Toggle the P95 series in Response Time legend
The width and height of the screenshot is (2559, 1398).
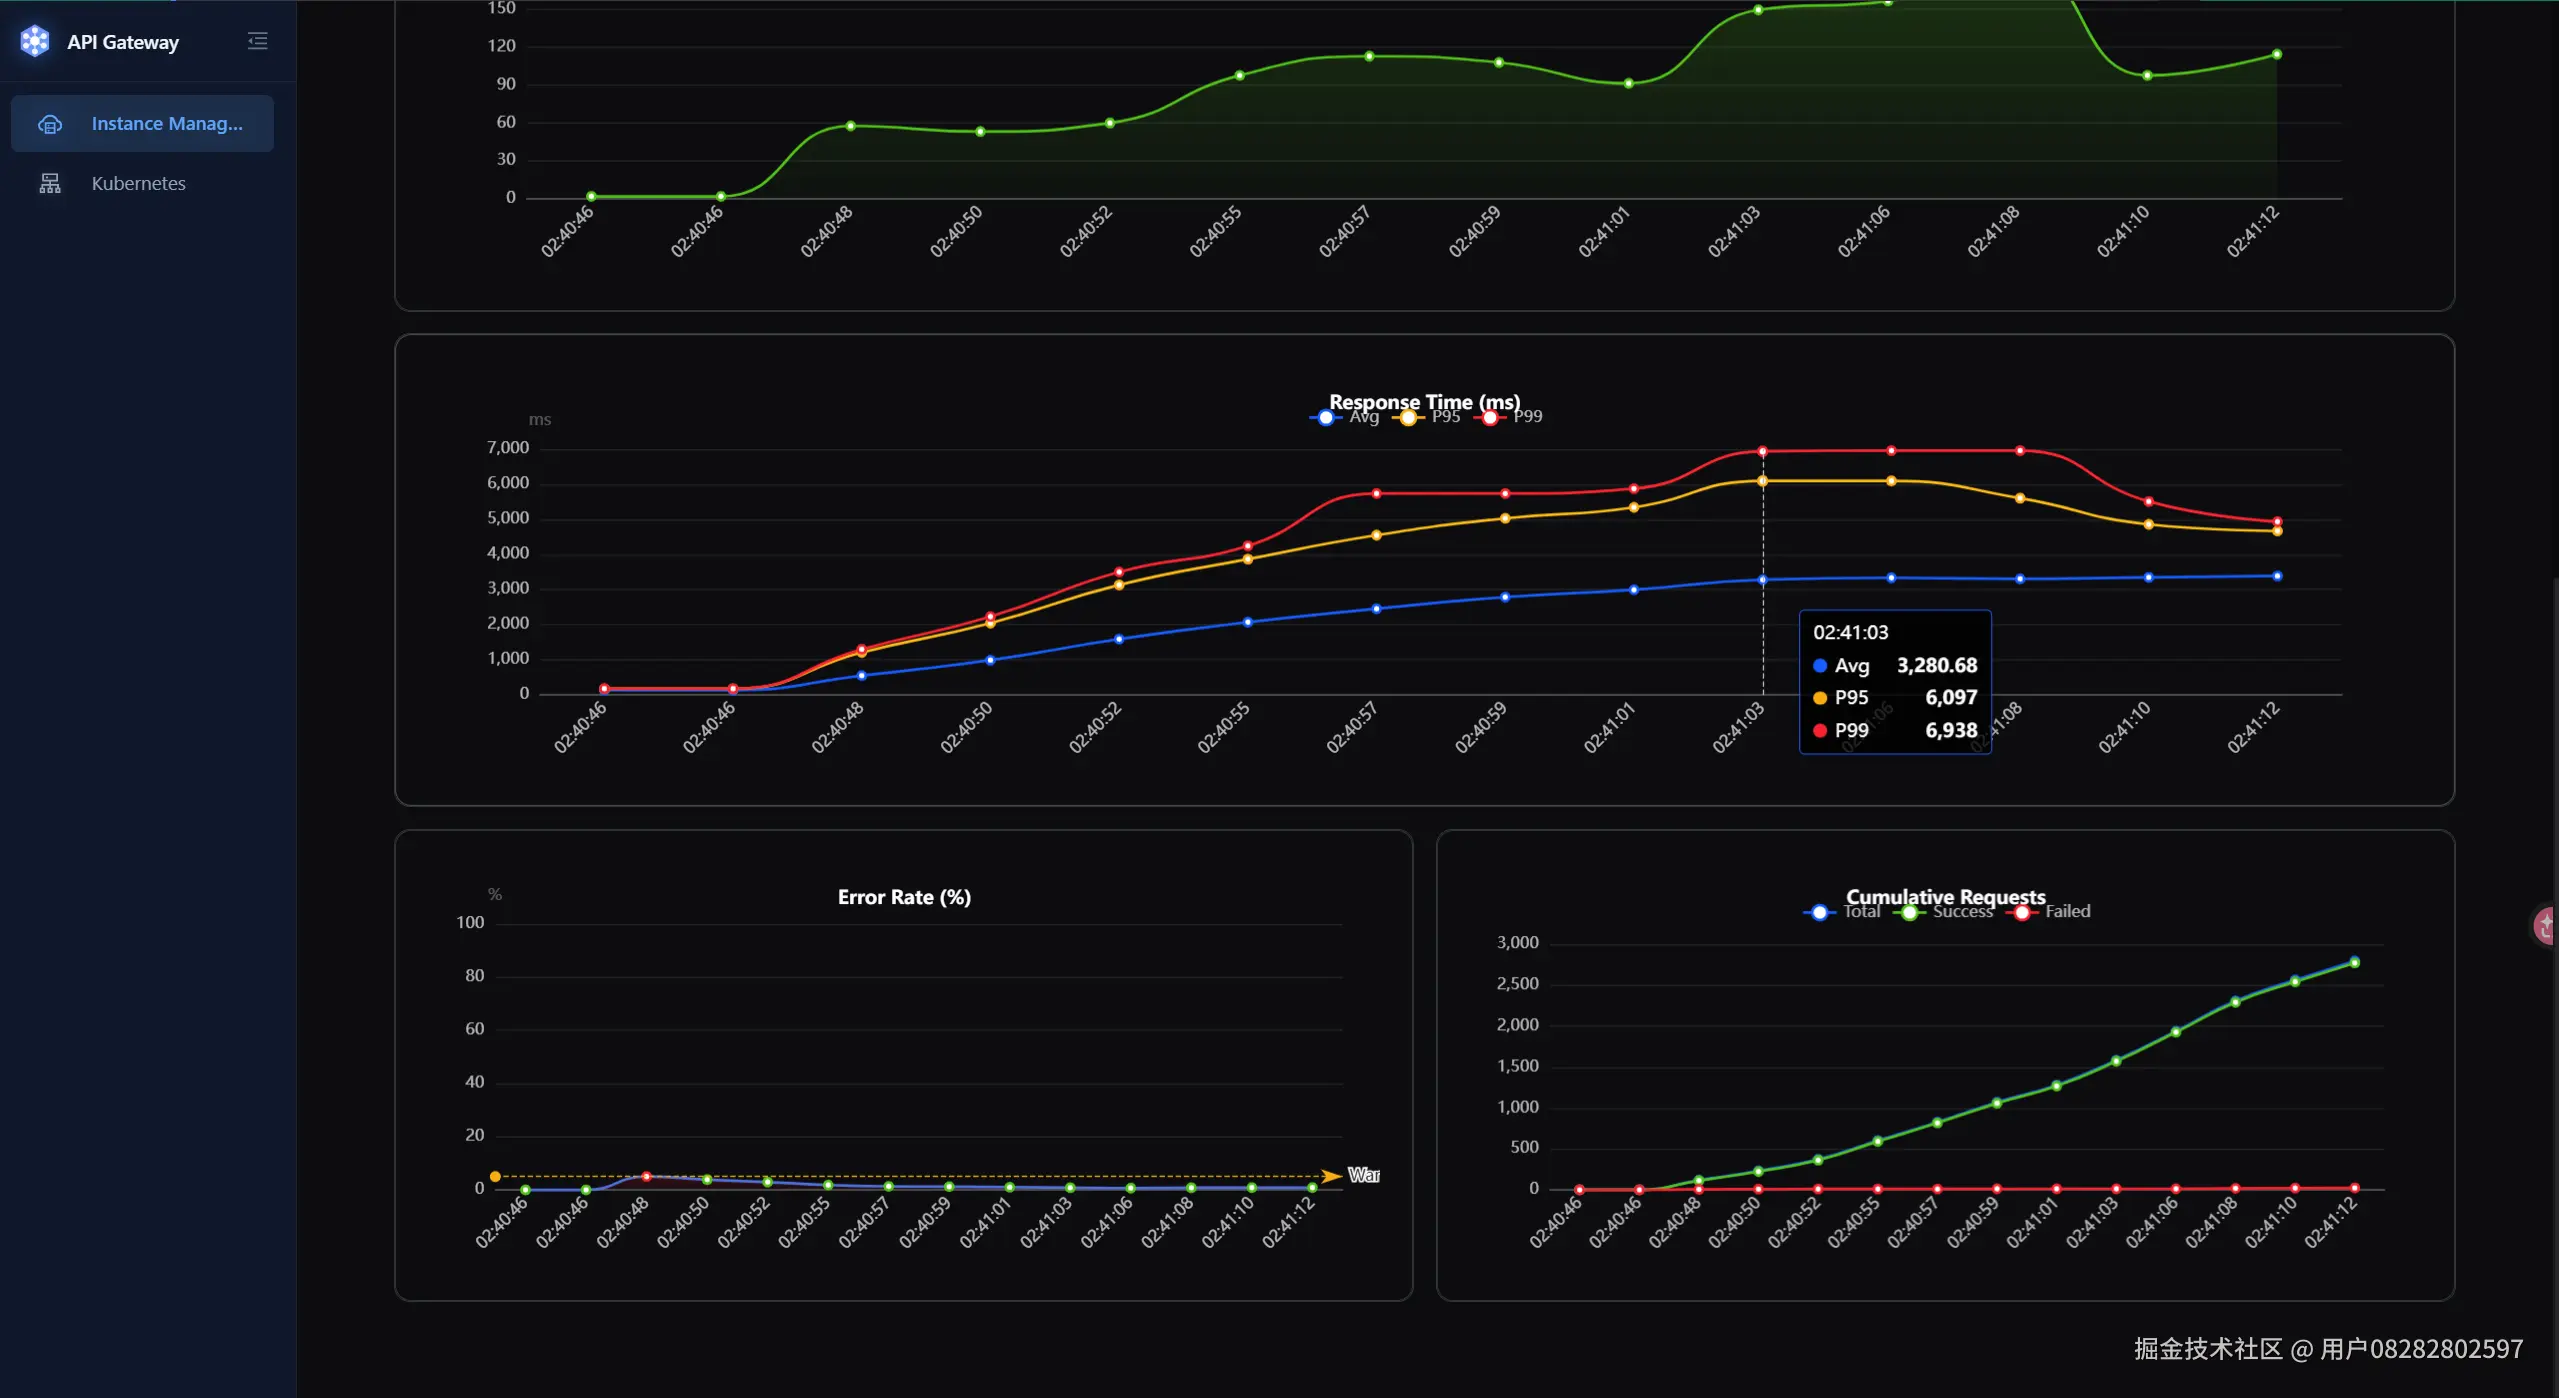[x=1426, y=417]
